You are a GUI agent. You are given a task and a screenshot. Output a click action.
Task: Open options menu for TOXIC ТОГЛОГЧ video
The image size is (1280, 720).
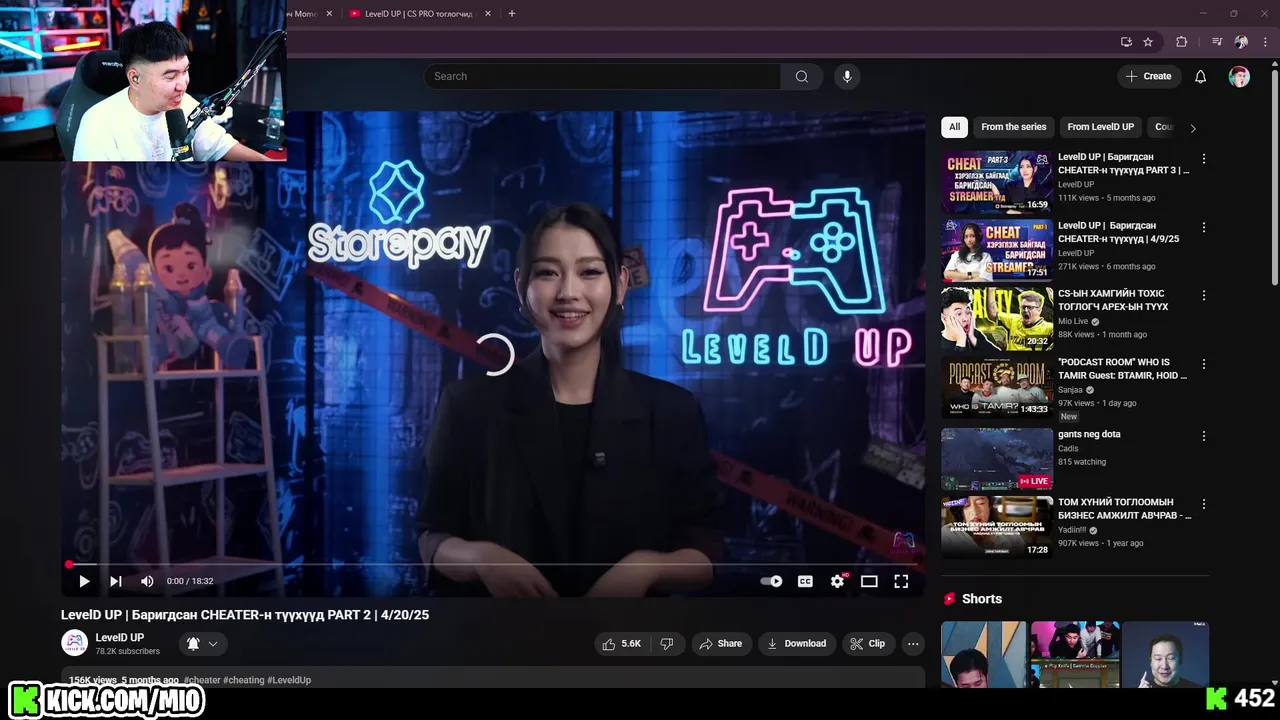1204,296
